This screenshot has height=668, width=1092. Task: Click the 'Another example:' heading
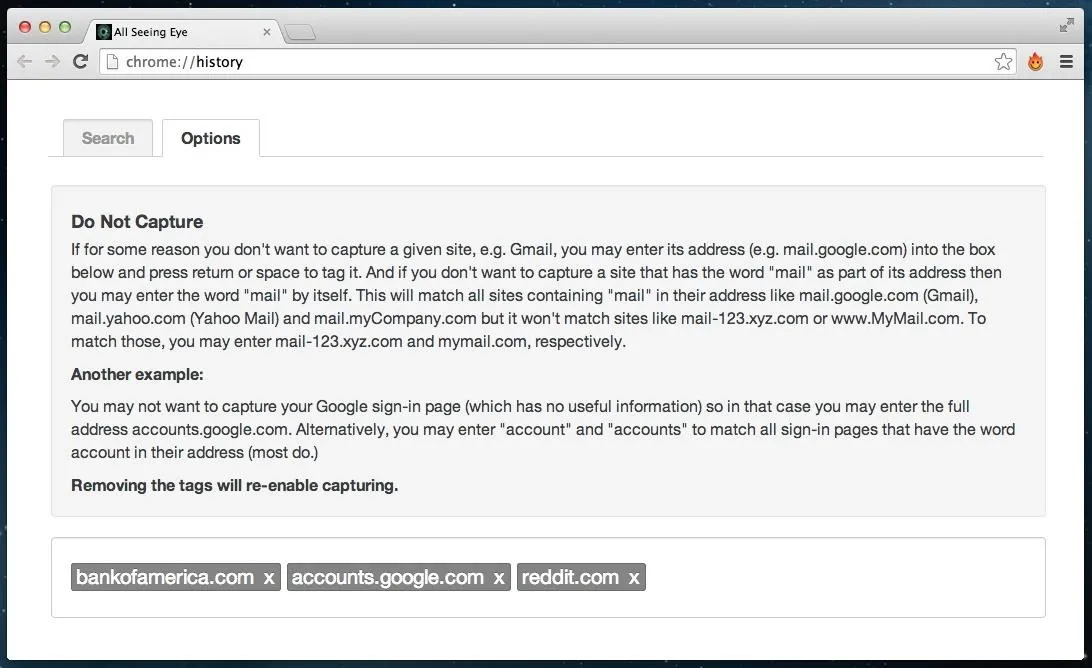[x=137, y=375]
